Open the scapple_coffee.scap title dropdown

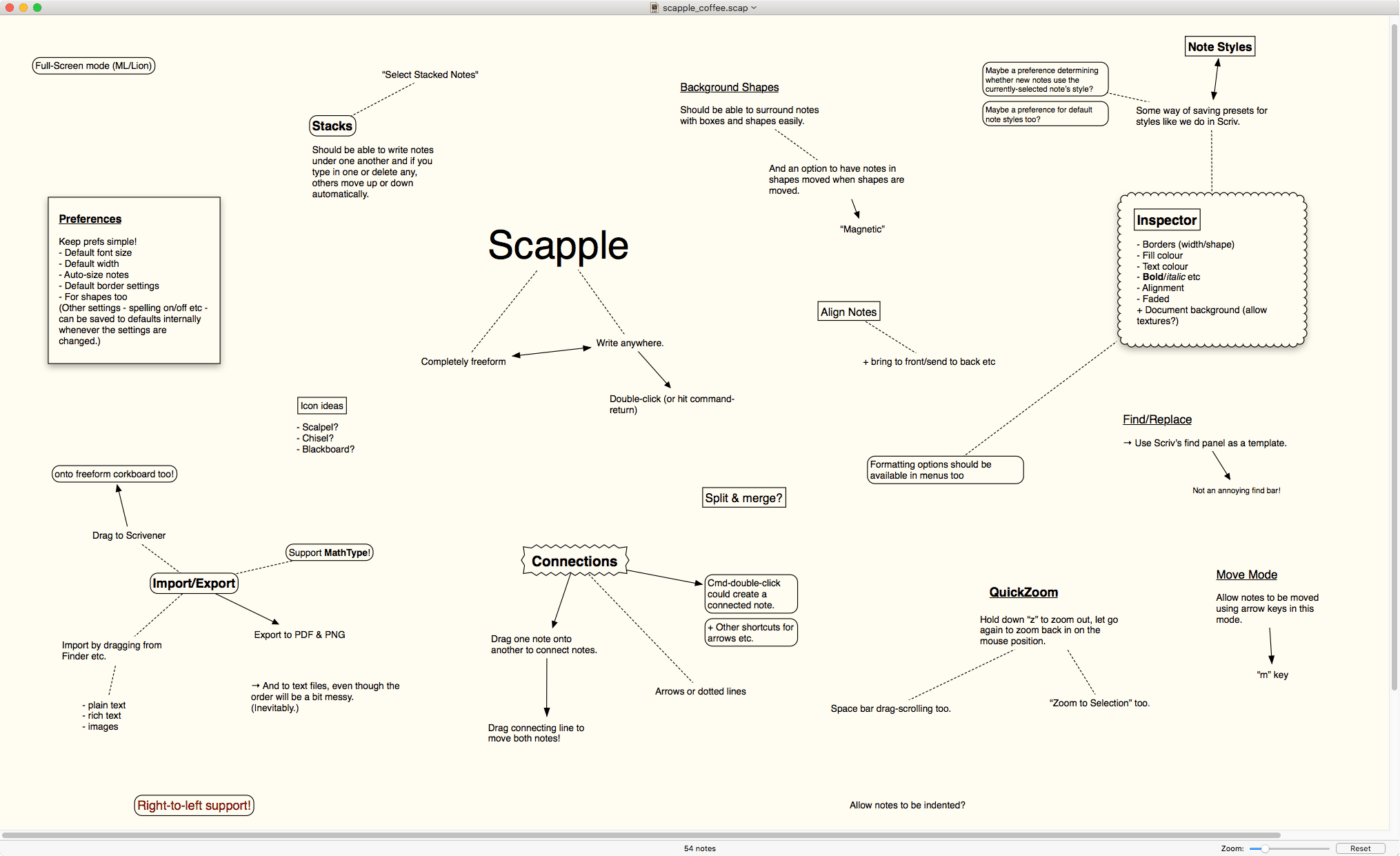click(x=754, y=7)
